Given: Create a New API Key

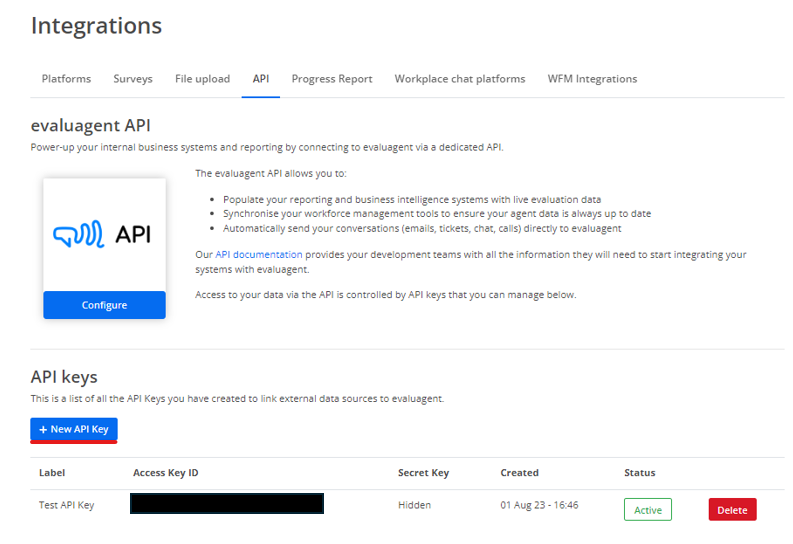Looking at the screenshot, I should click(74, 429).
